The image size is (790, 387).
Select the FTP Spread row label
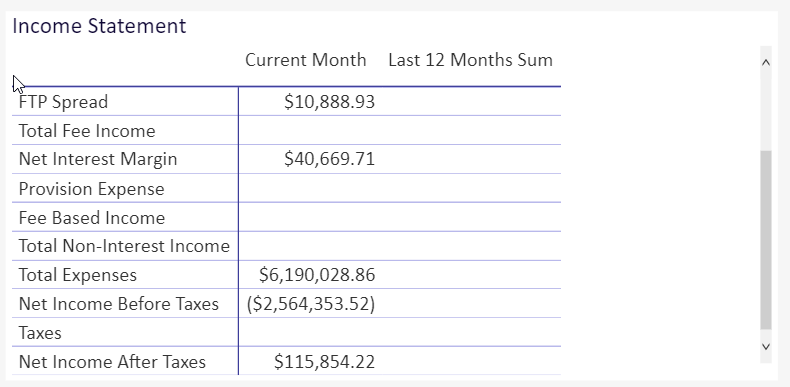[x=63, y=102]
